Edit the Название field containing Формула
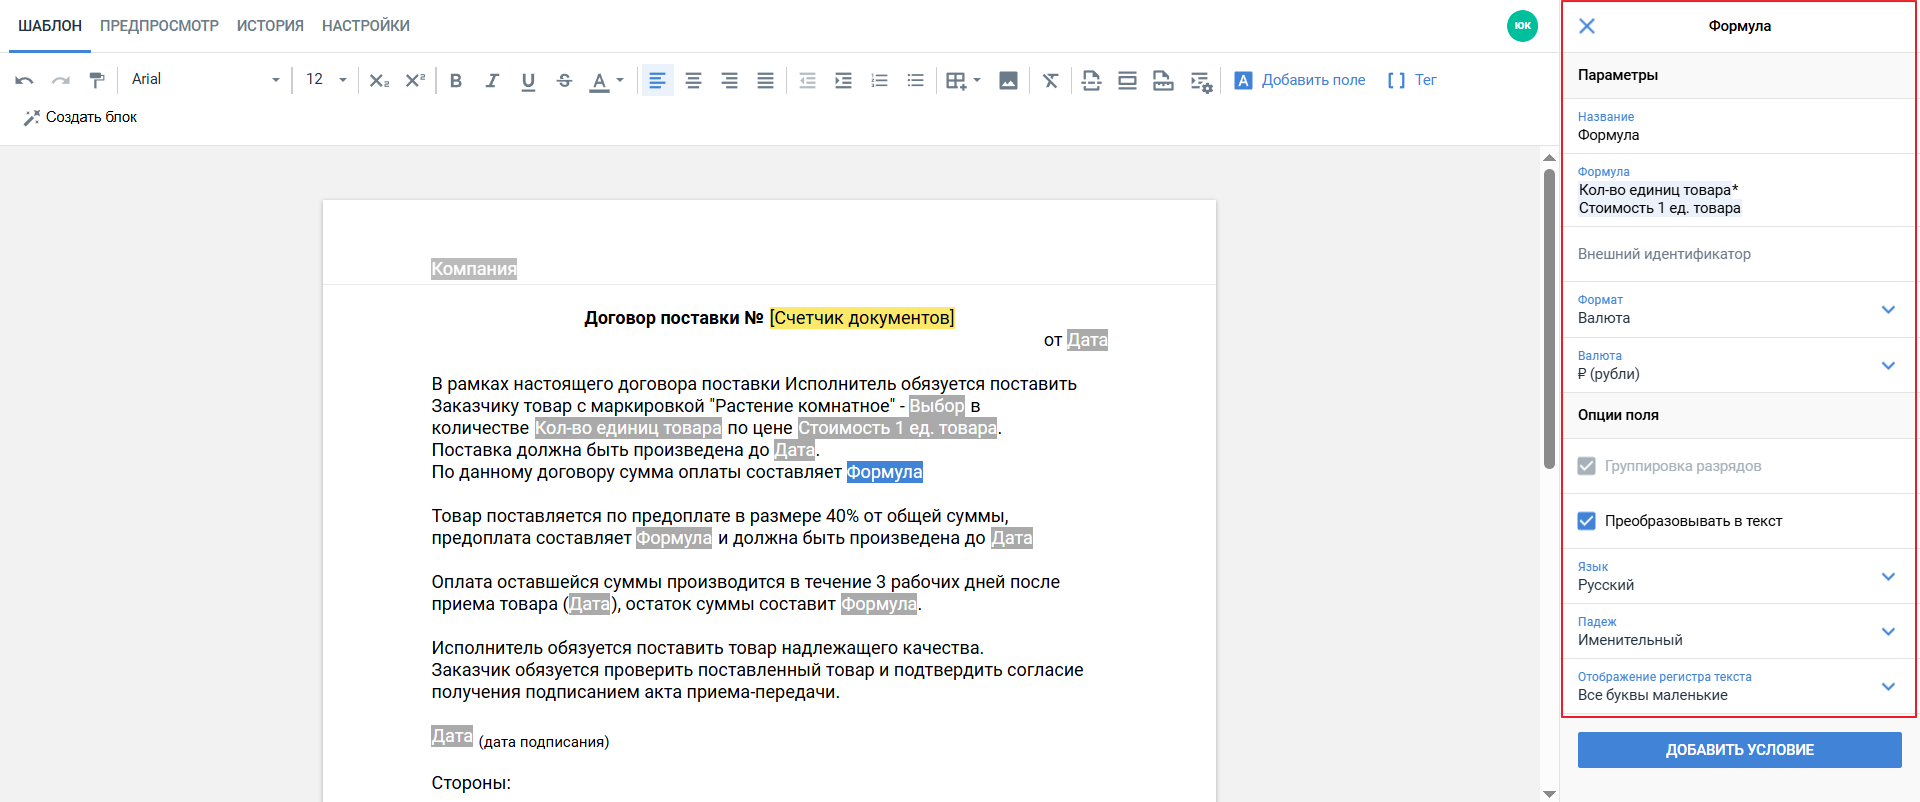 point(1739,127)
